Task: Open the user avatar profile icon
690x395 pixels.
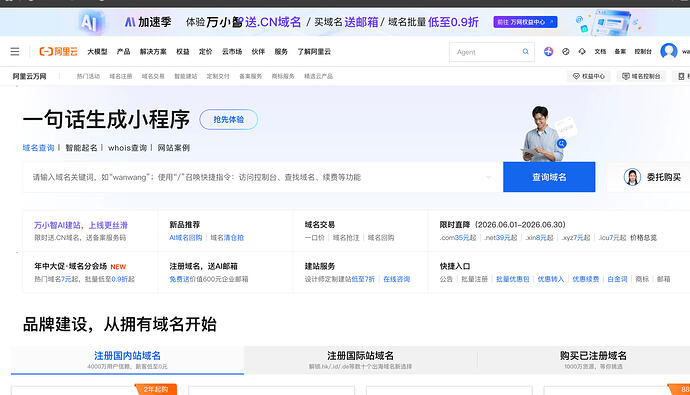Action: point(668,51)
